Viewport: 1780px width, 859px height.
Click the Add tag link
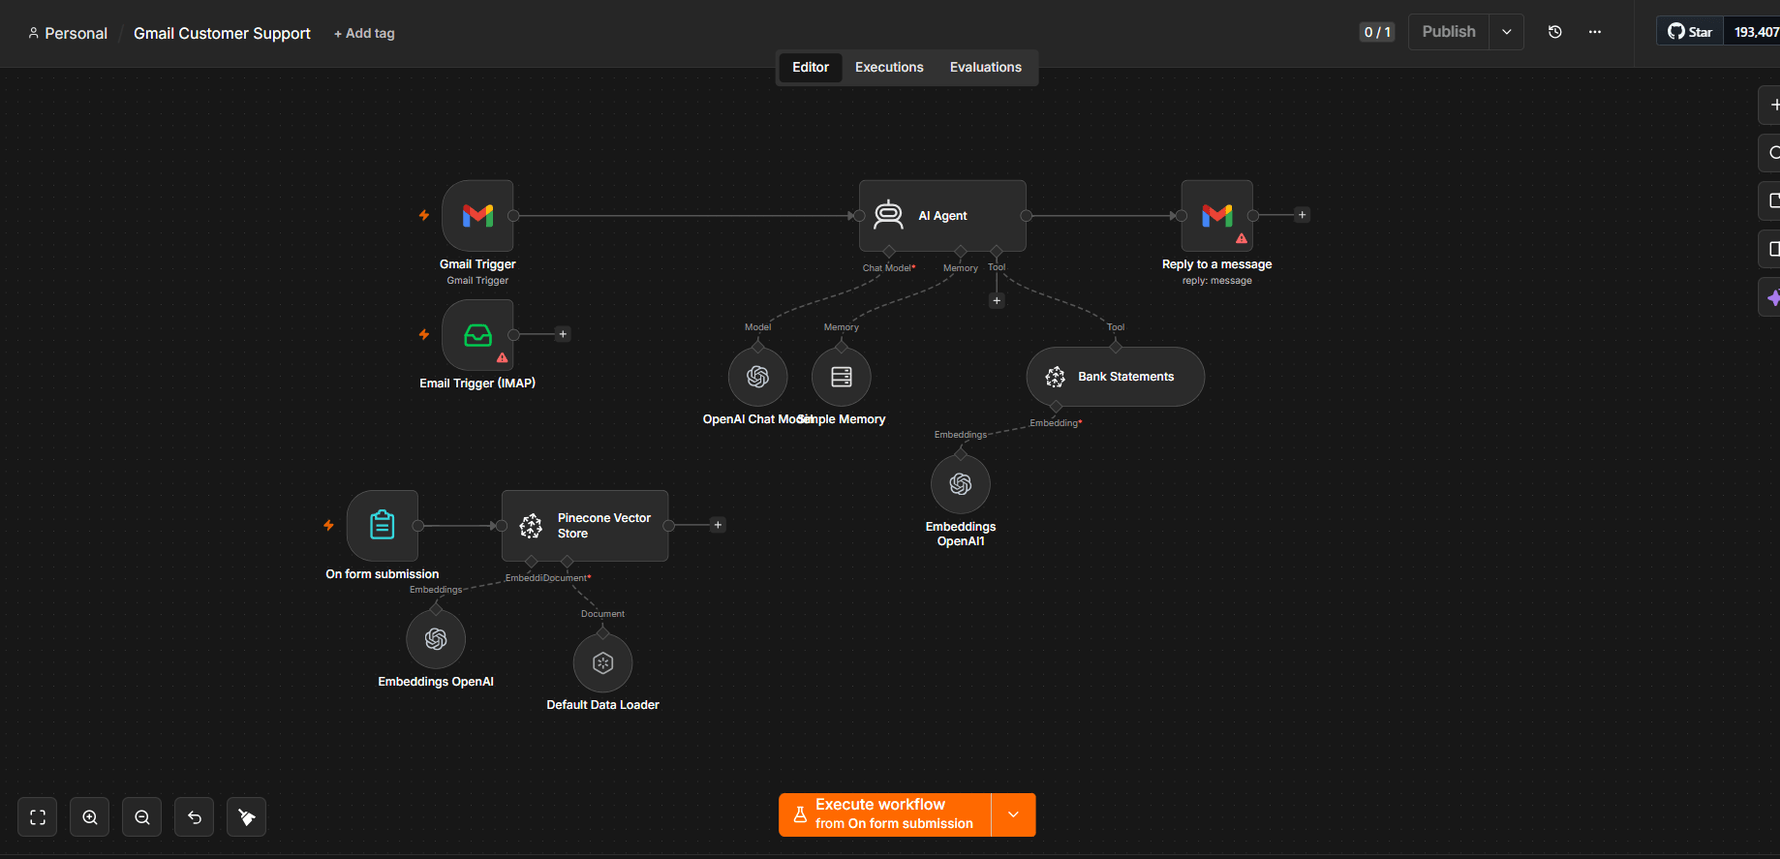(364, 33)
